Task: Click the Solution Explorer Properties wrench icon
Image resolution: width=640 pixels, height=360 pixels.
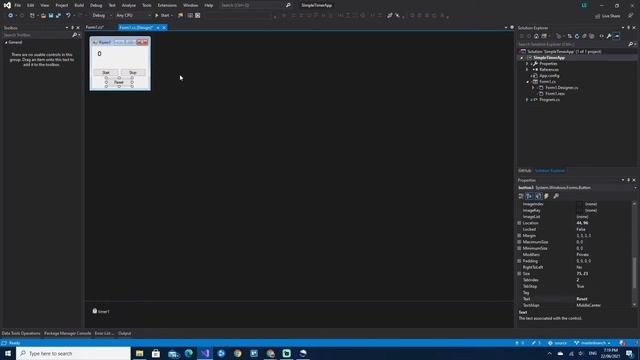Action: (x=609, y=36)
